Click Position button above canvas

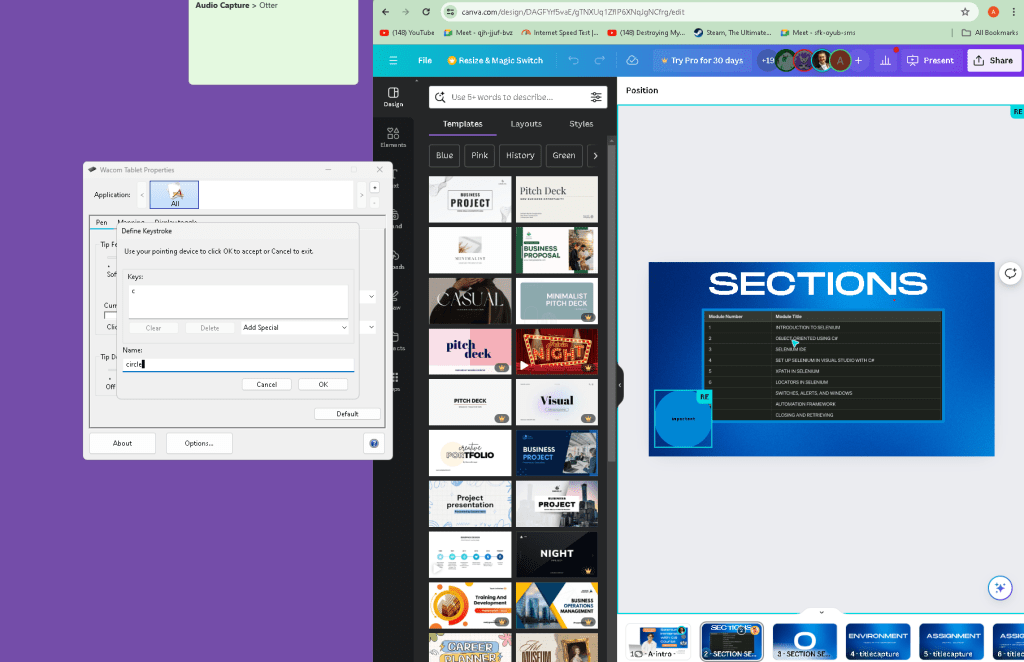[x=642, y=90]
